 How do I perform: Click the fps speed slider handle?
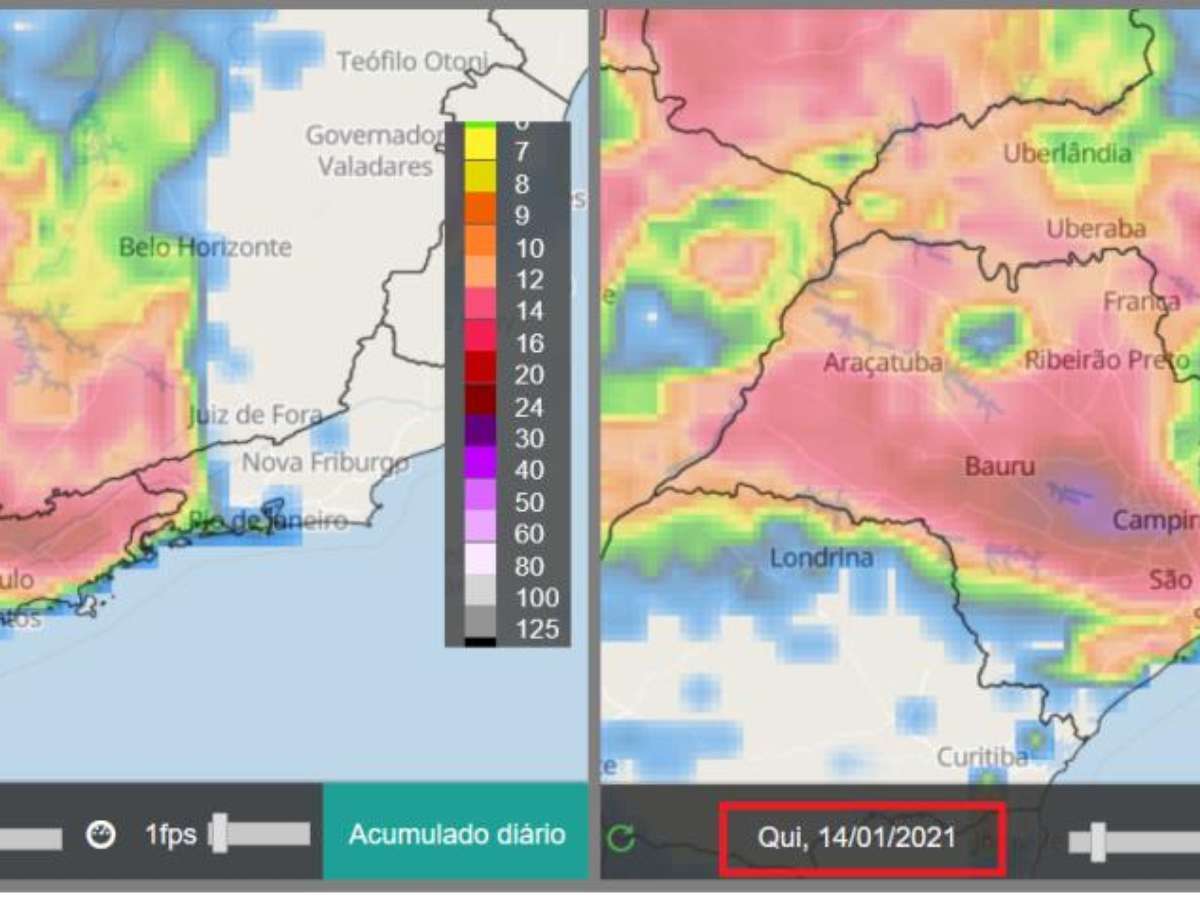click(220, 834)
